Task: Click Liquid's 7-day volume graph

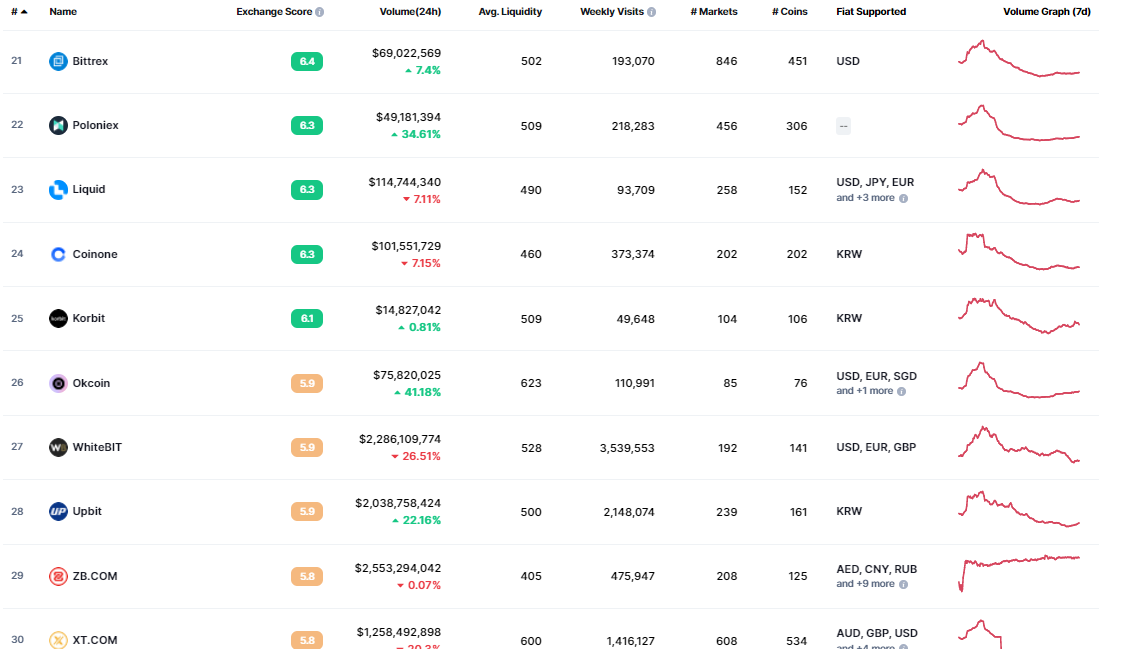Action: click(x=1019, y=187)
